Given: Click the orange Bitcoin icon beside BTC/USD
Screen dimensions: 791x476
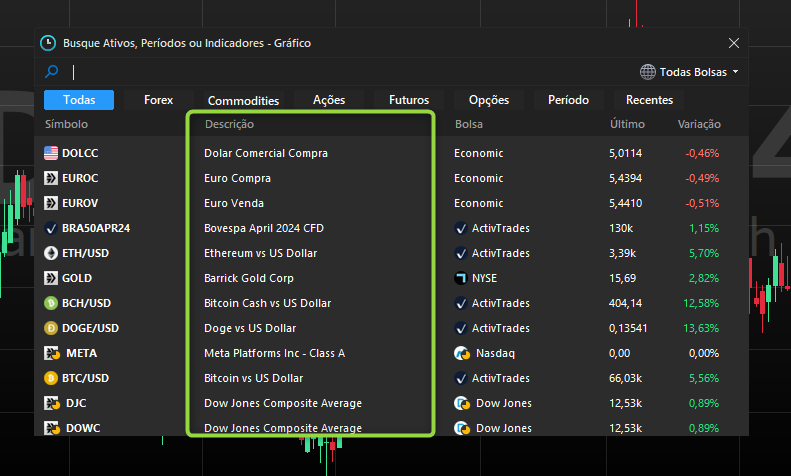Looking at the screenshot, I should pyautogui.click(x=52, y=378).
